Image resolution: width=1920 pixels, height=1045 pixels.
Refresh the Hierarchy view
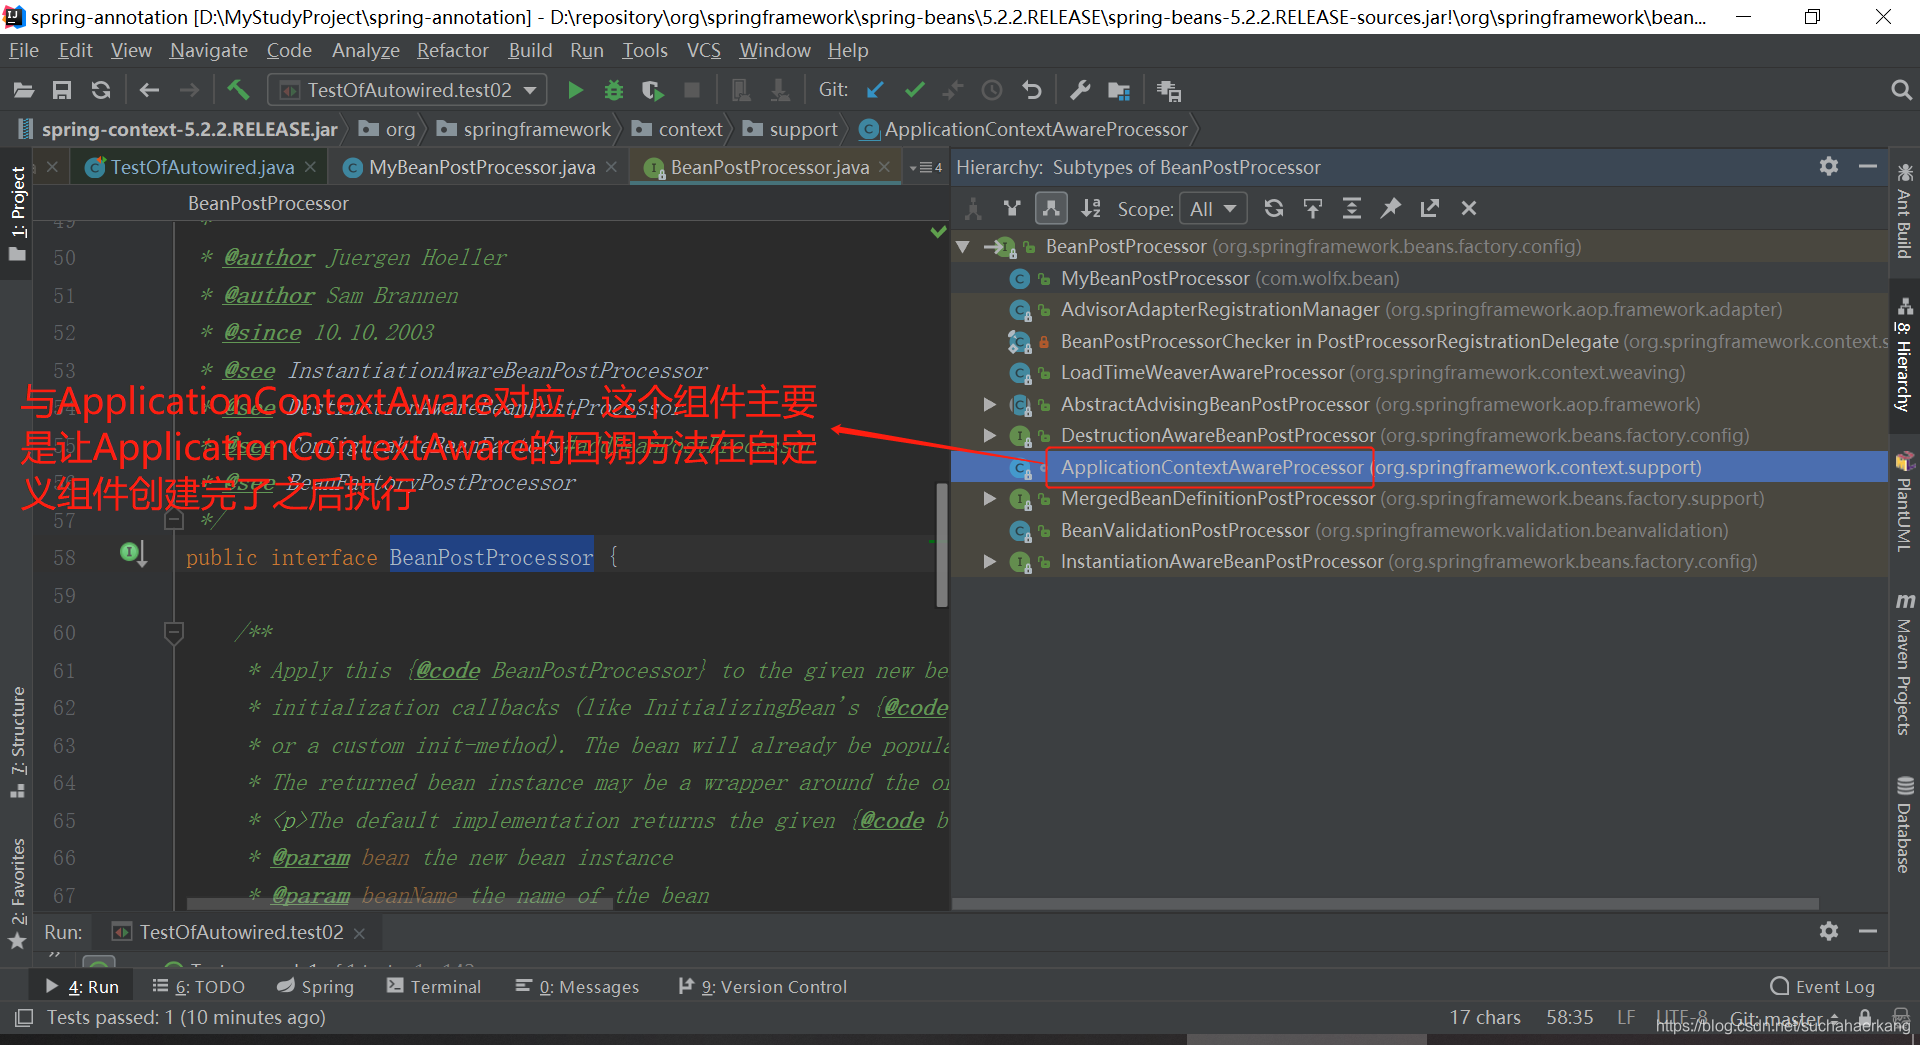[1274, 208]
